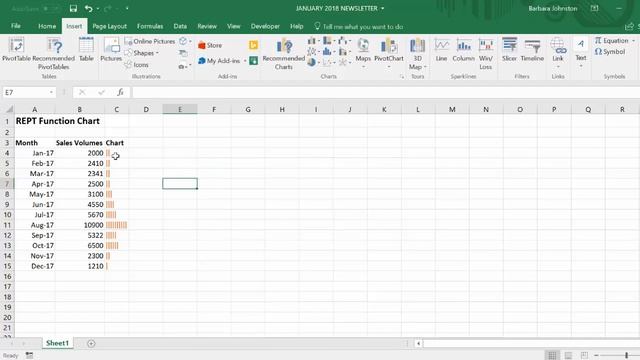This screenshot has width=640, height=360.
Task: Select cell with REPT Function Chart title
Action: tap(35, 121)
